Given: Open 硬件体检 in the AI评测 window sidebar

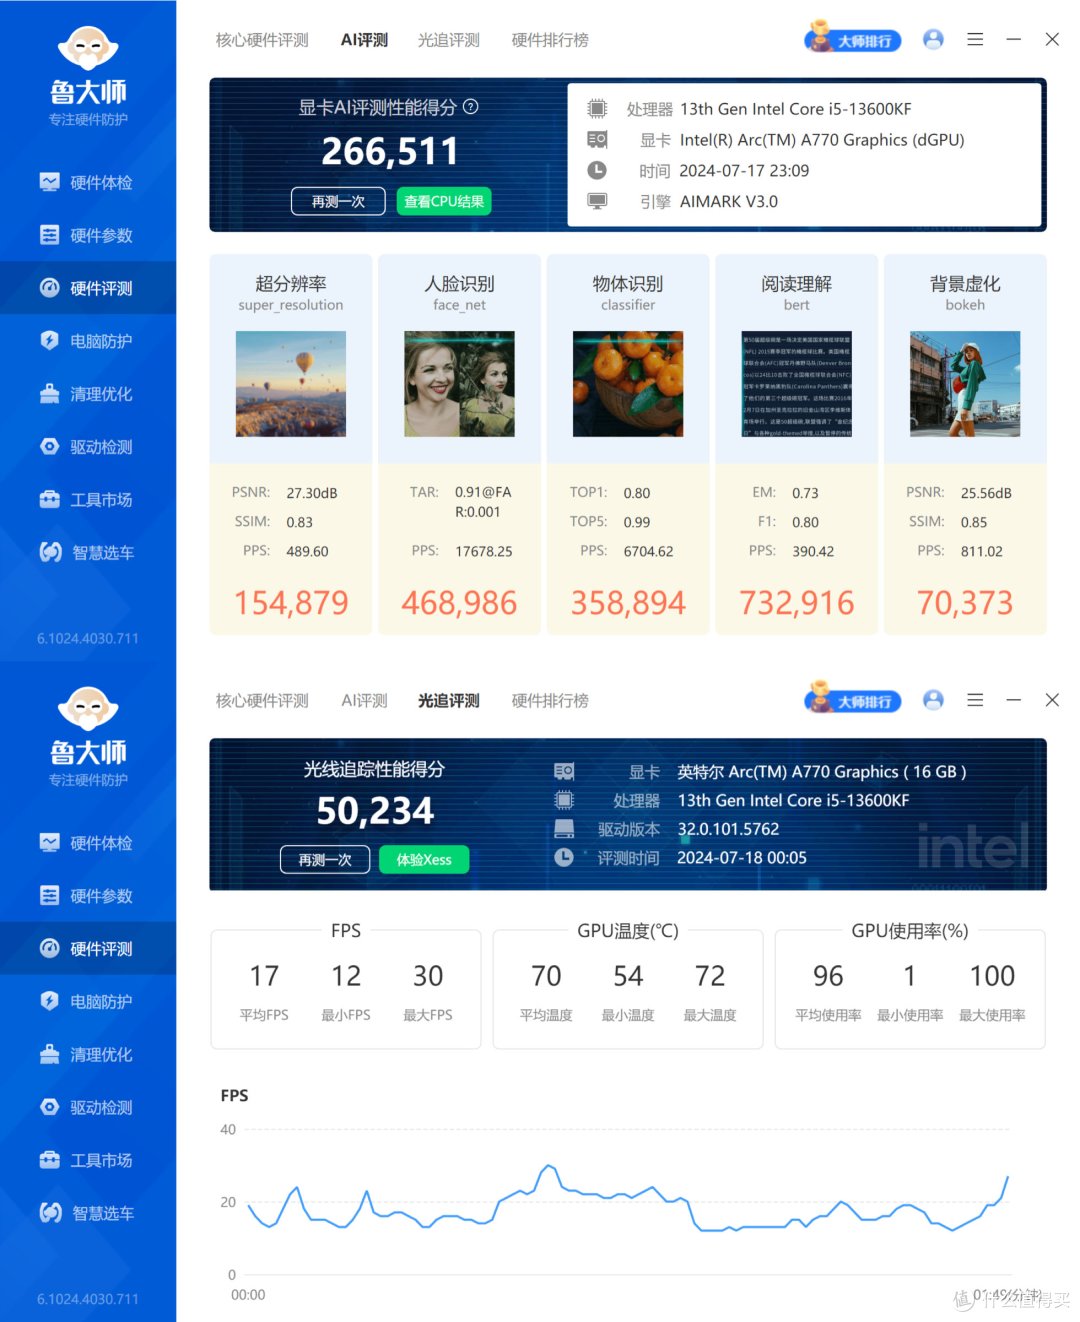Looking at the screenshot, I should [88, 182].
